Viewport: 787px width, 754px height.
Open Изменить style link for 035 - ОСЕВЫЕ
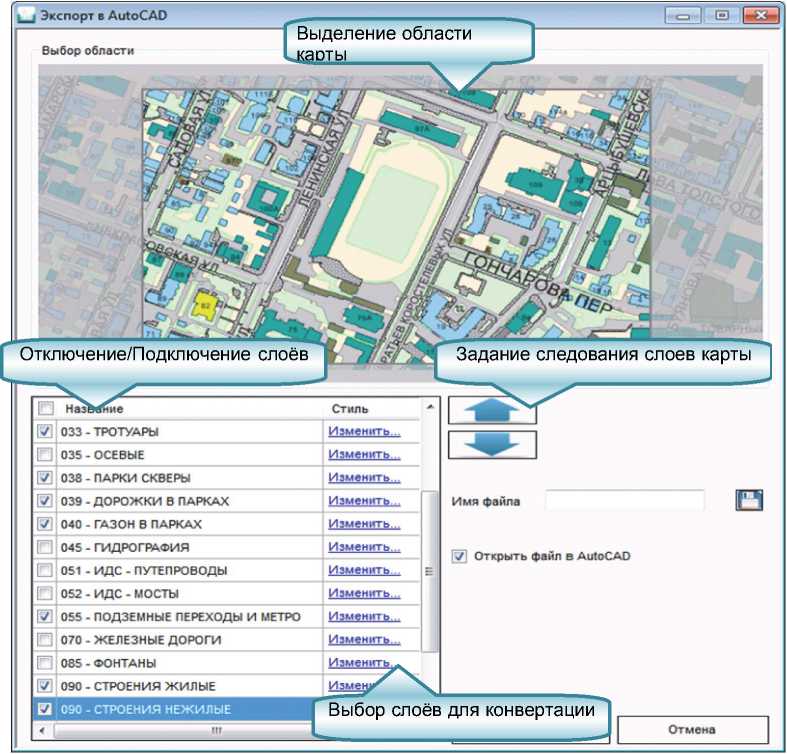point(364,454)
